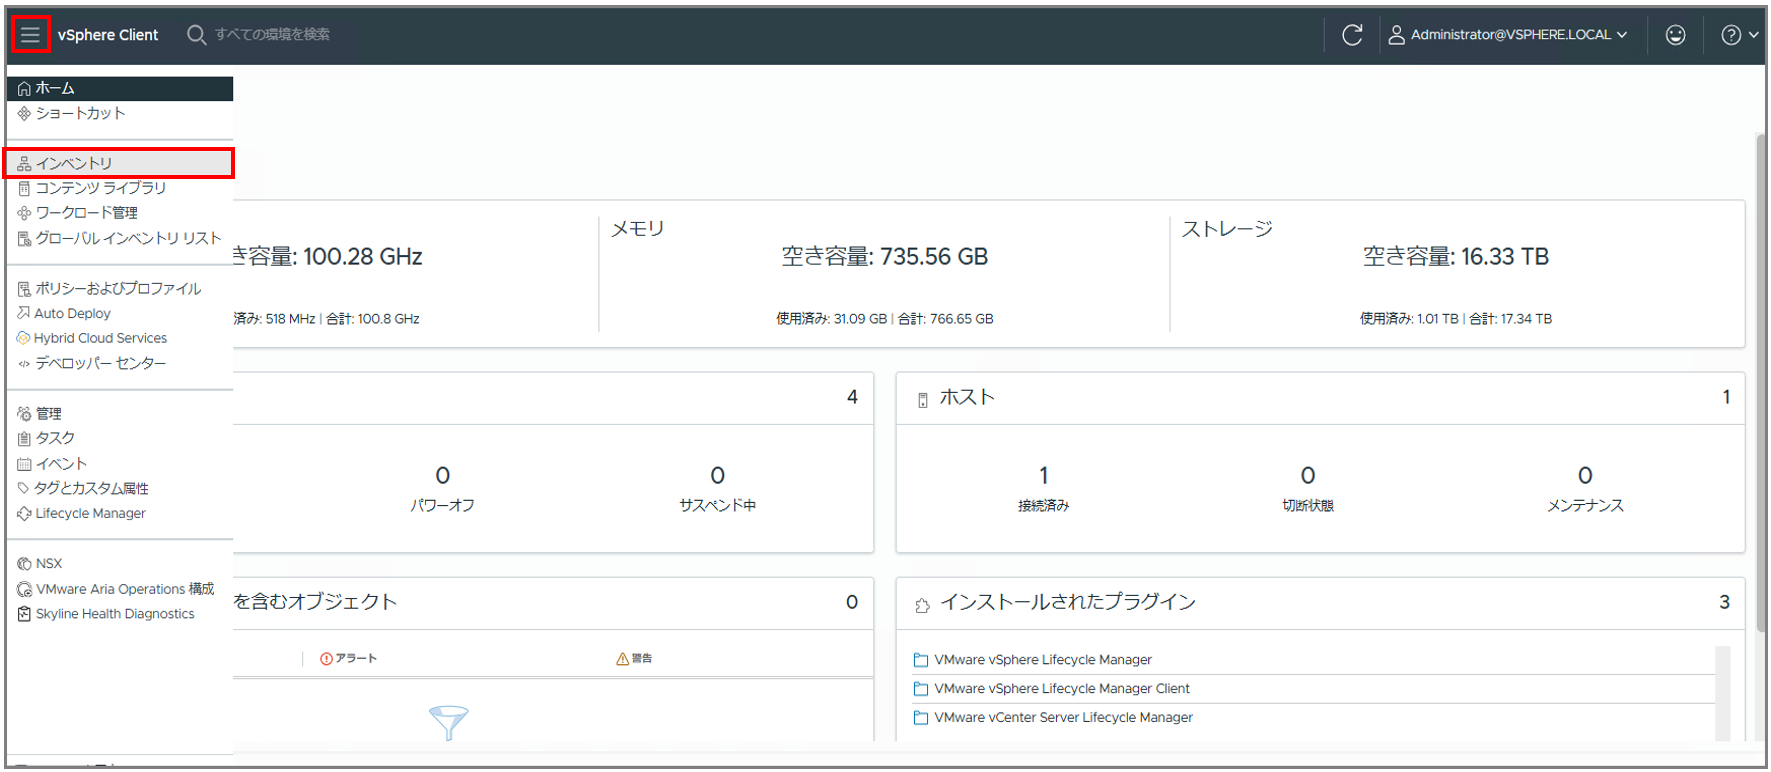Open VMware vSphere Lifecycle Manager Client plugin
The width and height of the screenshot is (1771, 772).
point(1062,689)
